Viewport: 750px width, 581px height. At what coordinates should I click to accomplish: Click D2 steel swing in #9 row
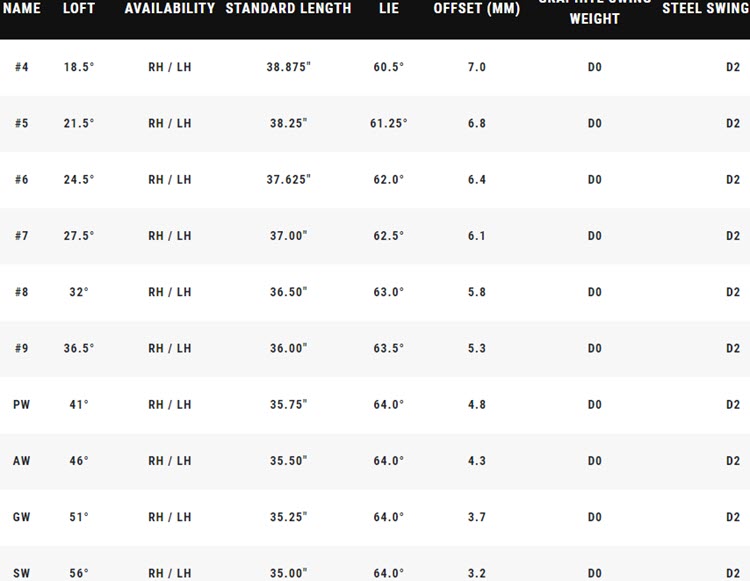tap(732, 348)
